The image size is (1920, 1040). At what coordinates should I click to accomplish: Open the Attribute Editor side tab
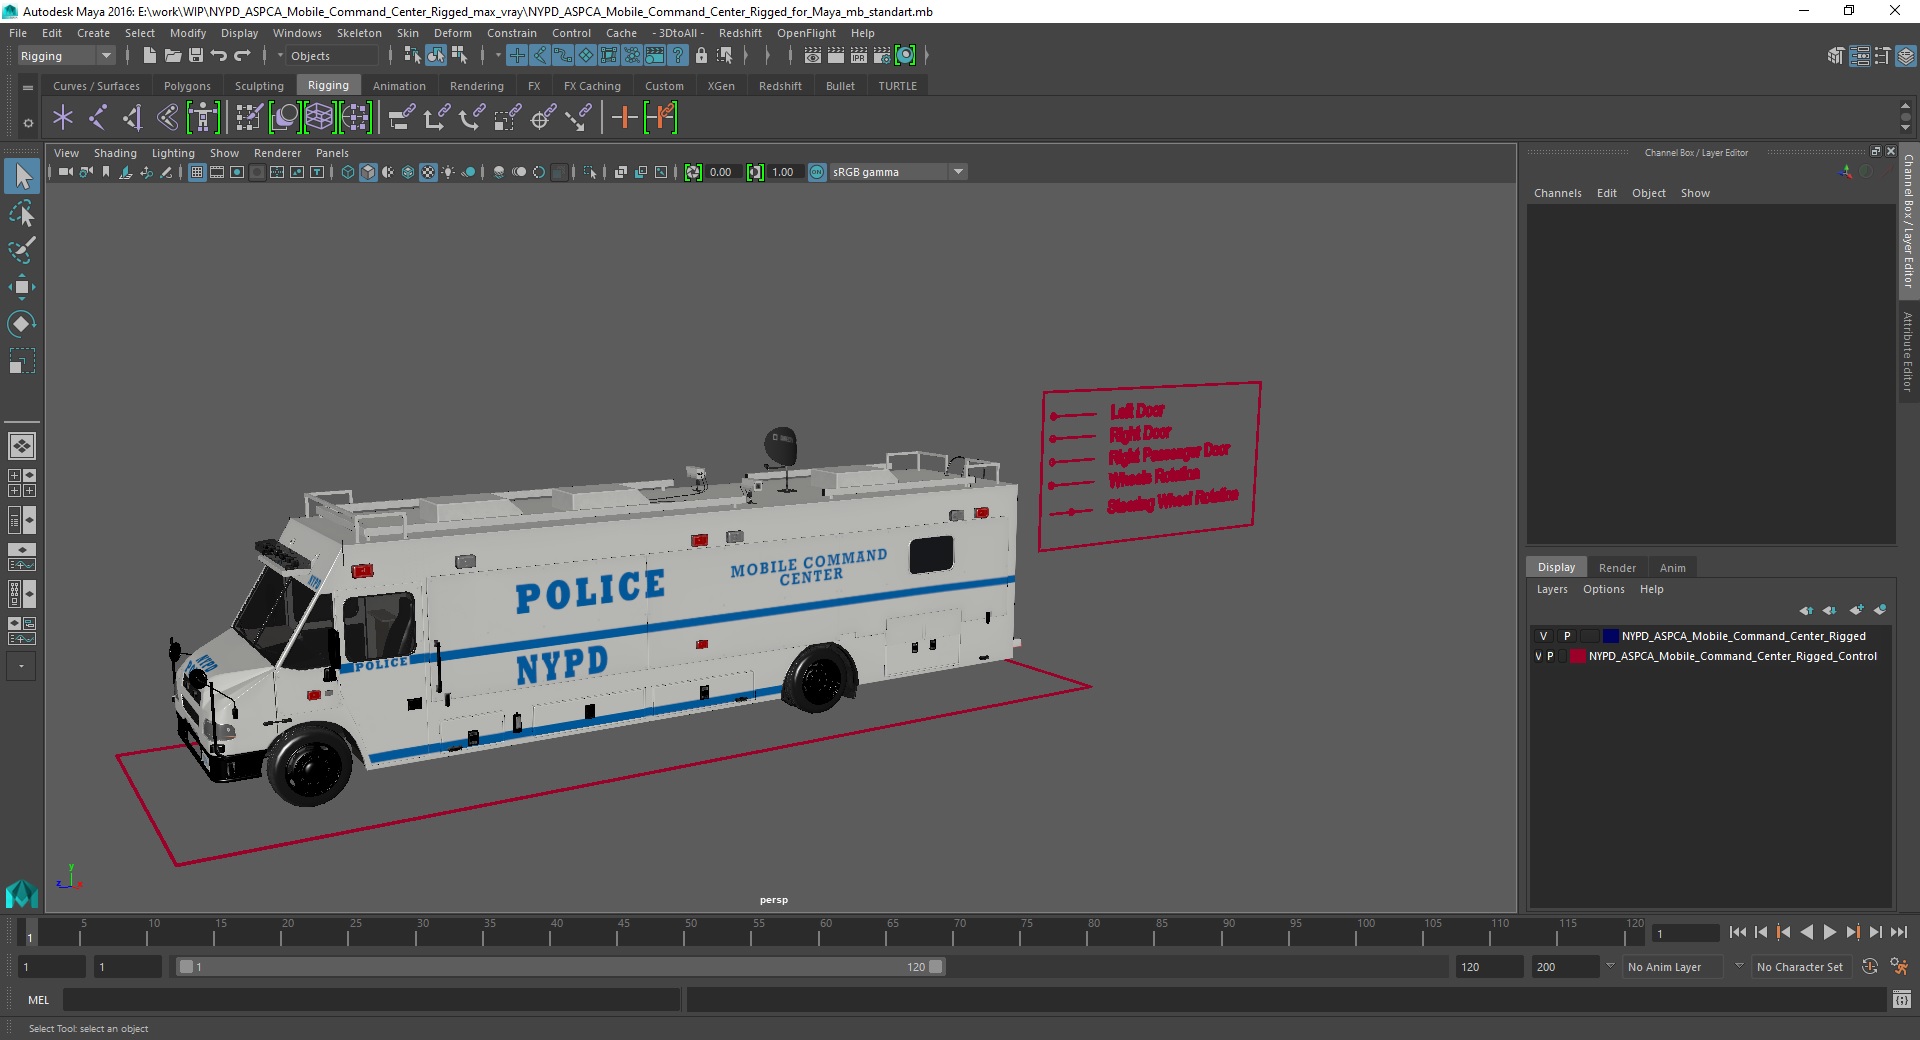pyautogui.click(x=1908, y=351)
